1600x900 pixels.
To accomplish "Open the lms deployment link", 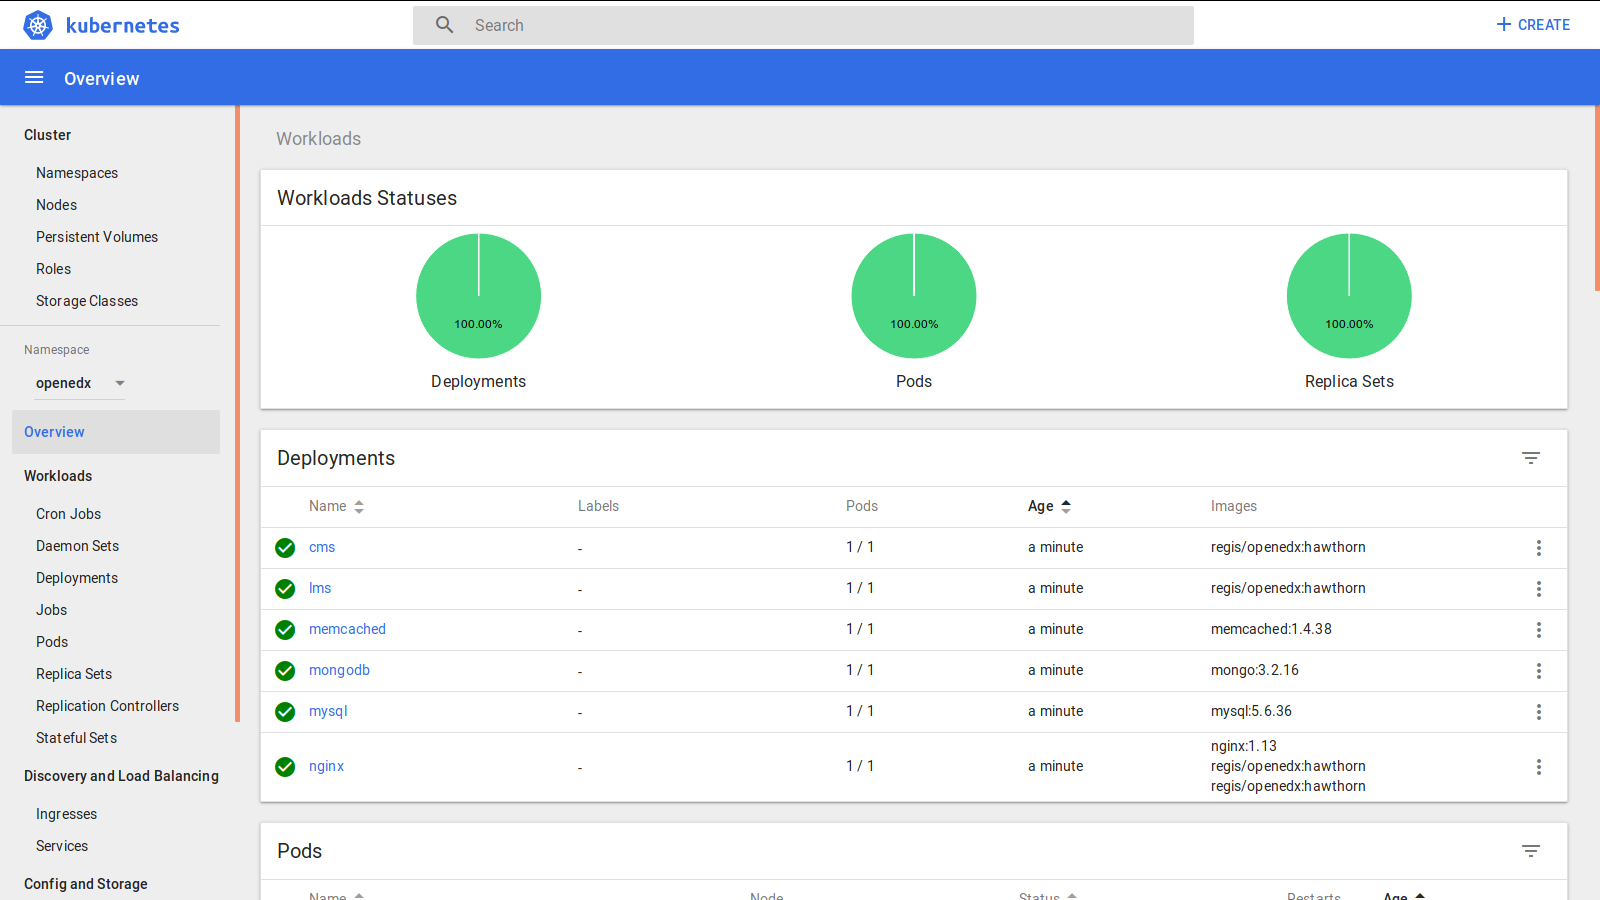I will pyautogui.click(x=319, y=588).
